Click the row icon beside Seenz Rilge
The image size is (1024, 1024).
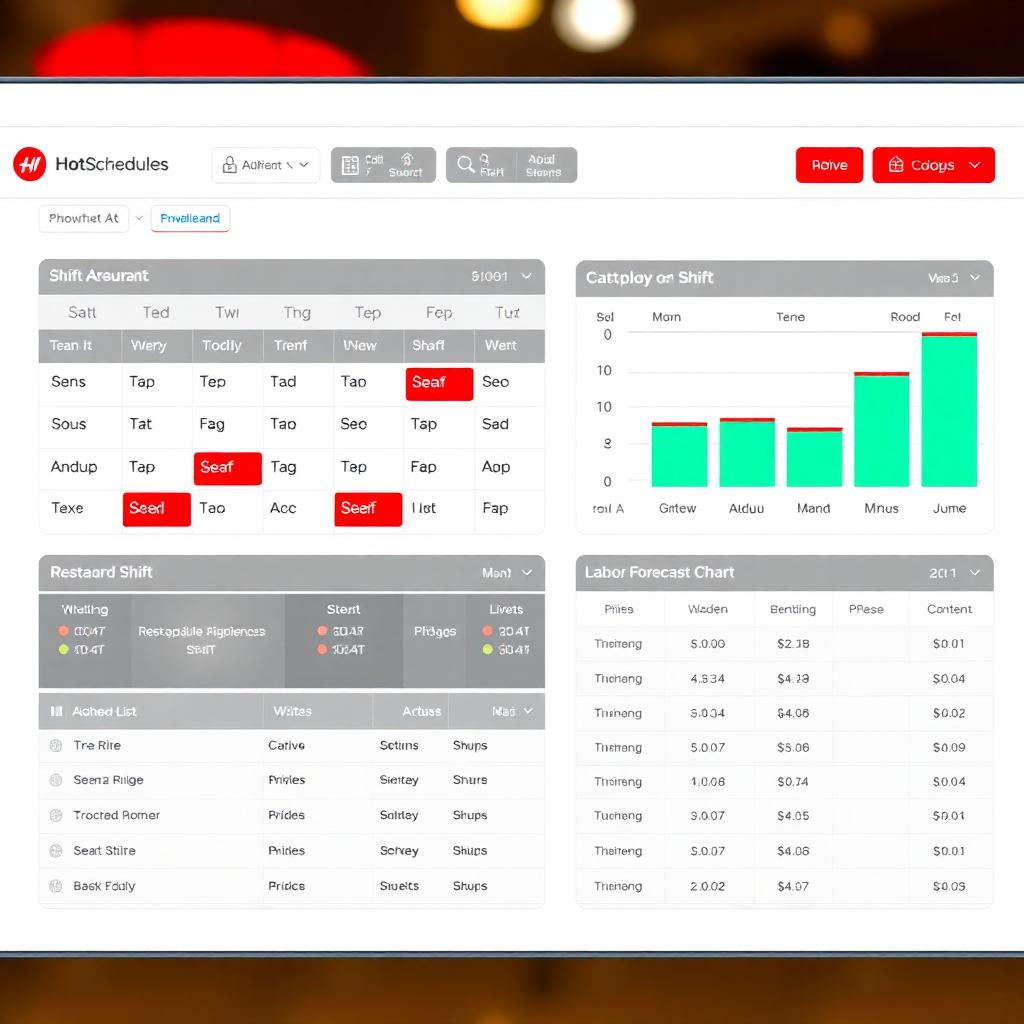point(56,780)
